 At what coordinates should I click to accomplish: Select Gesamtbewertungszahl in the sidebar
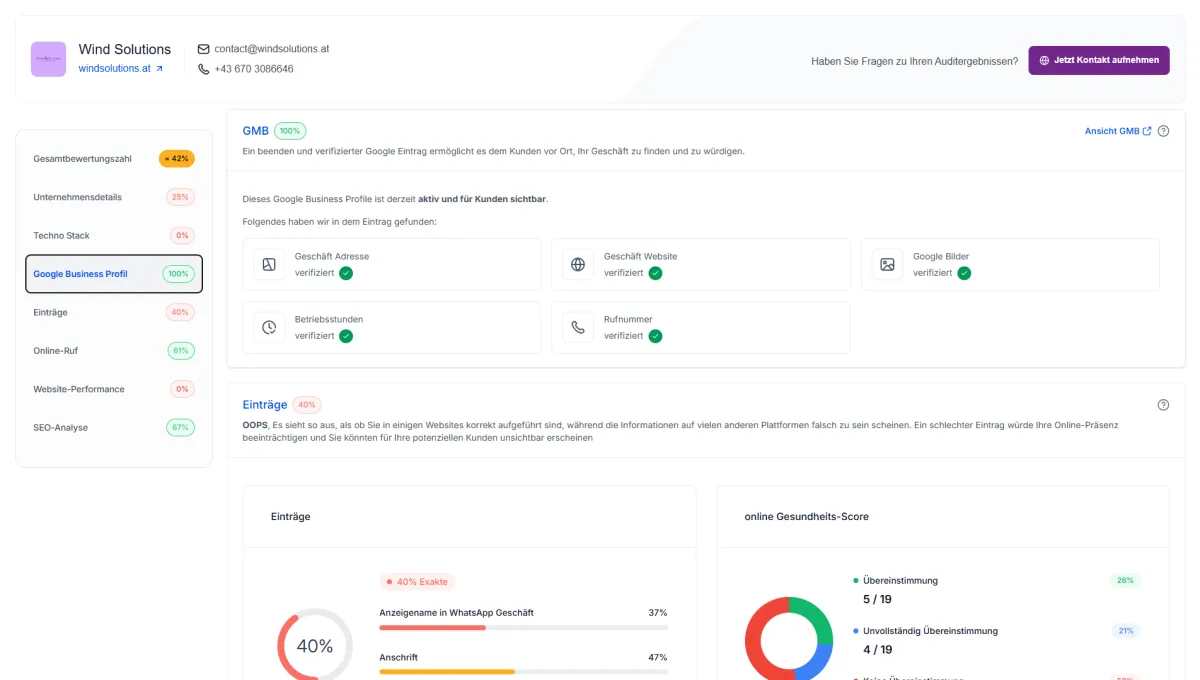point(114,159)
